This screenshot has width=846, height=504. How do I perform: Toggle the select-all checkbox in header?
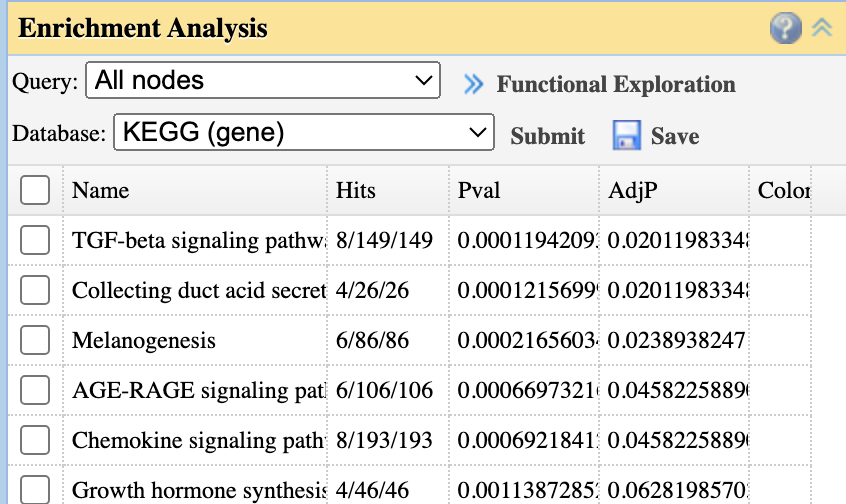pyautogui.click(x=35, y=190)
